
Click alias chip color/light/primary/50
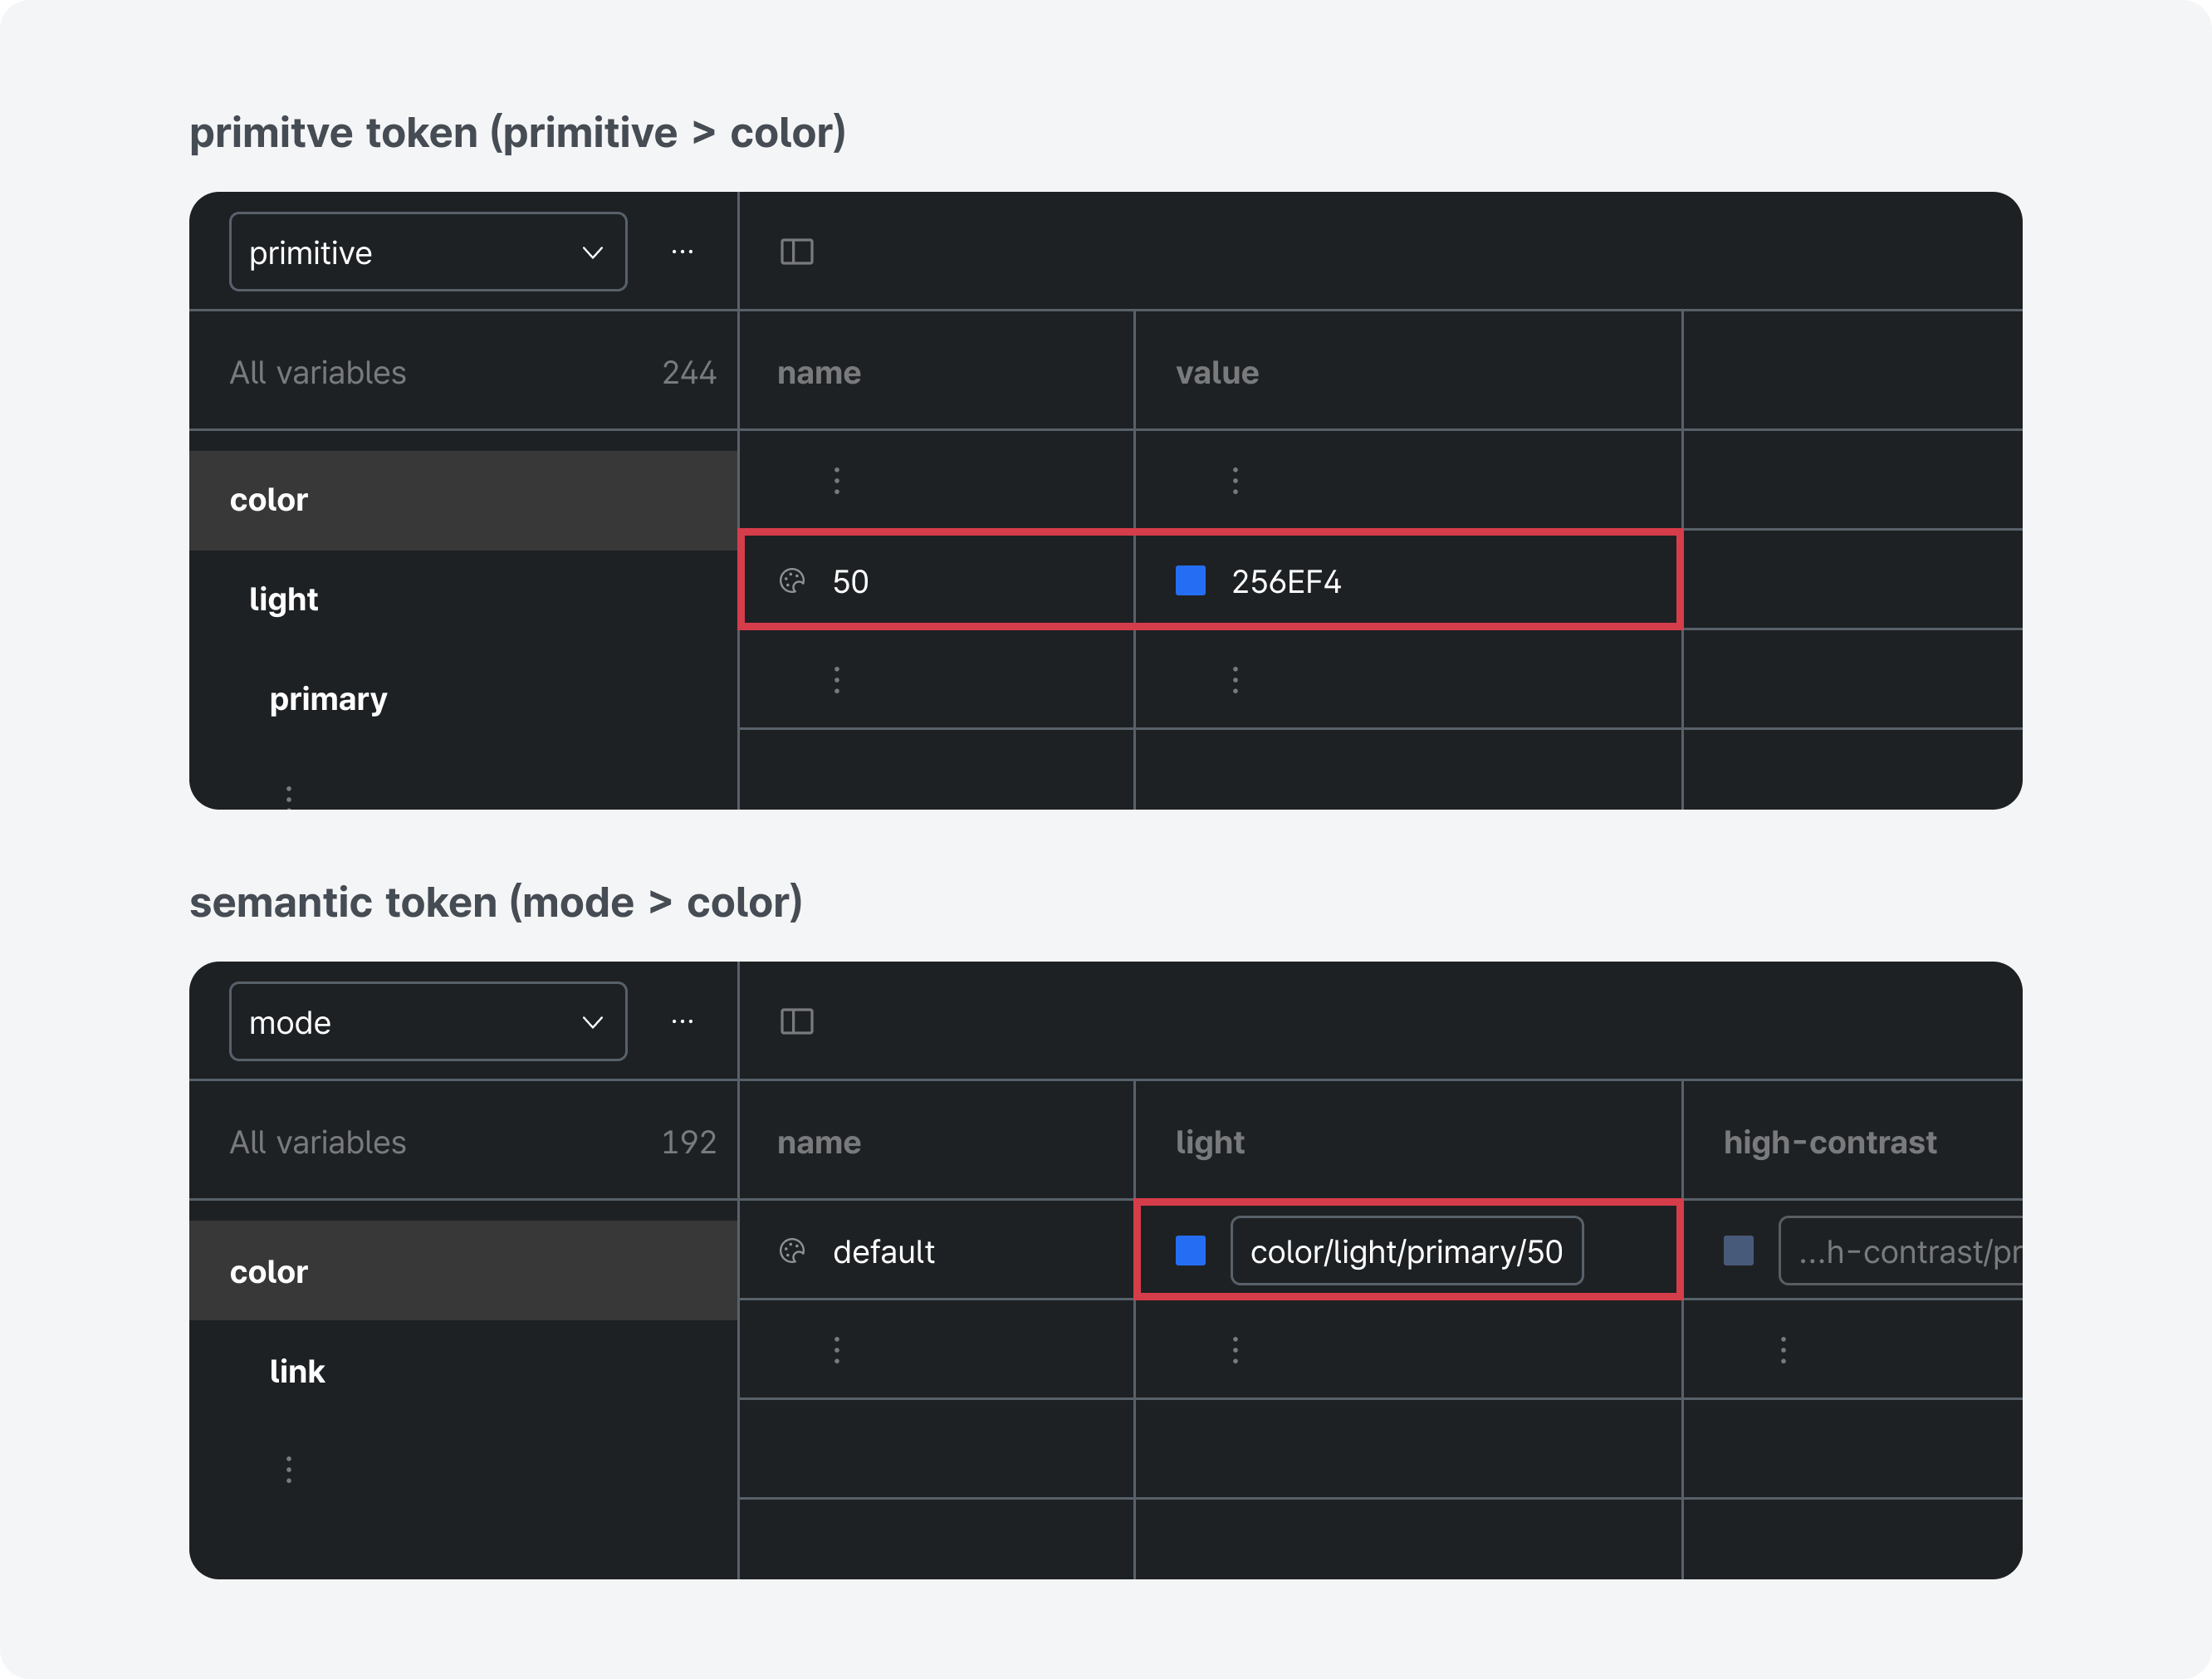1407,1251
